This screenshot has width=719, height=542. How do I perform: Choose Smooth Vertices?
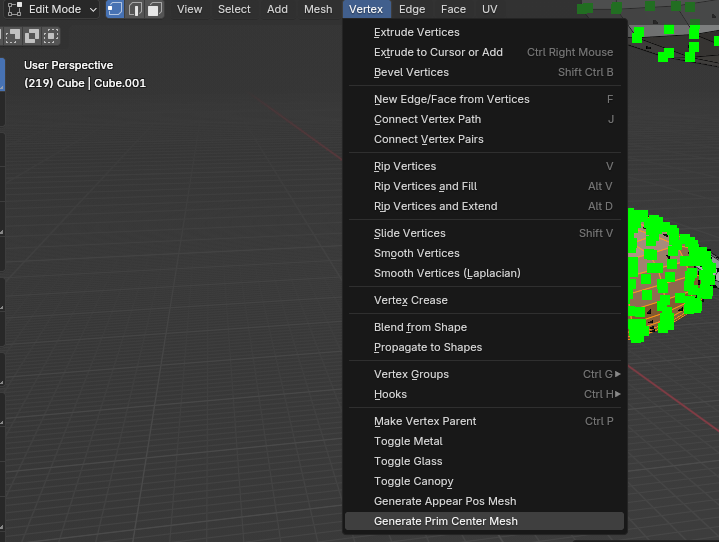[x=484, y=253]
